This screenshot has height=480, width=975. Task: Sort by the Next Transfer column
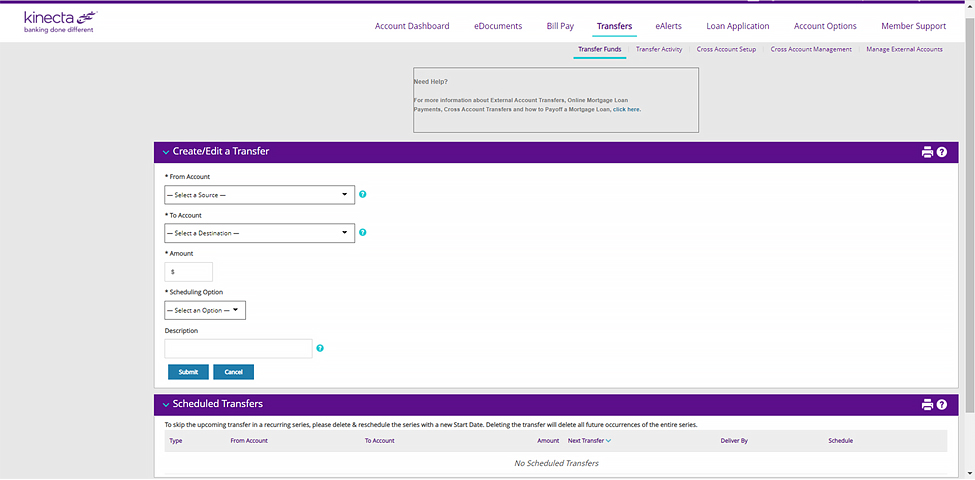tap(588, 440)
